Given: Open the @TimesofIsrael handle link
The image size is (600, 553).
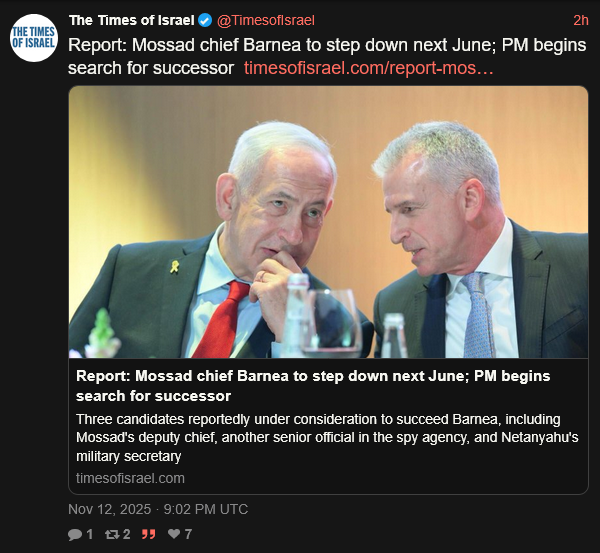Looking at the screenshot, I should coord(261,21).
